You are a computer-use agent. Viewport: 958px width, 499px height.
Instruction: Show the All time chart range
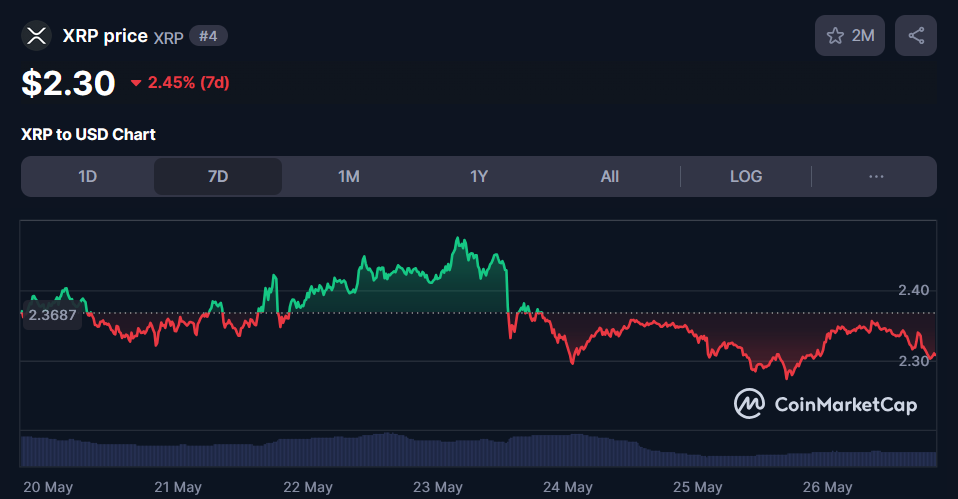610,177
